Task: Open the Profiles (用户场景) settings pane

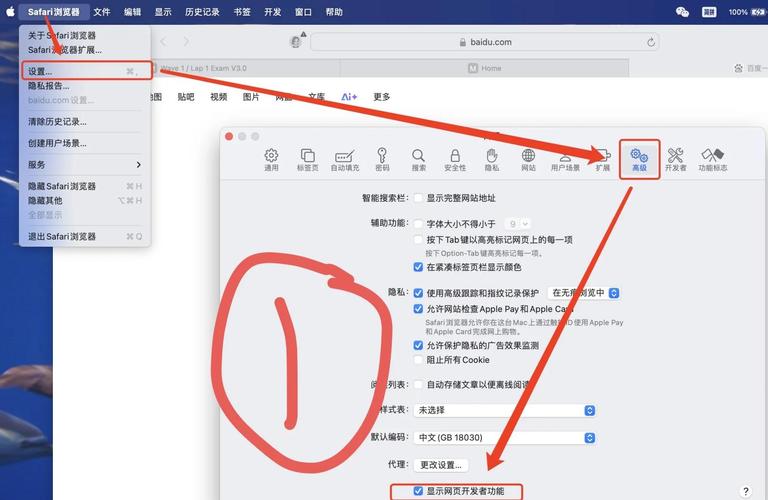Action: click(x=565, y=160)
